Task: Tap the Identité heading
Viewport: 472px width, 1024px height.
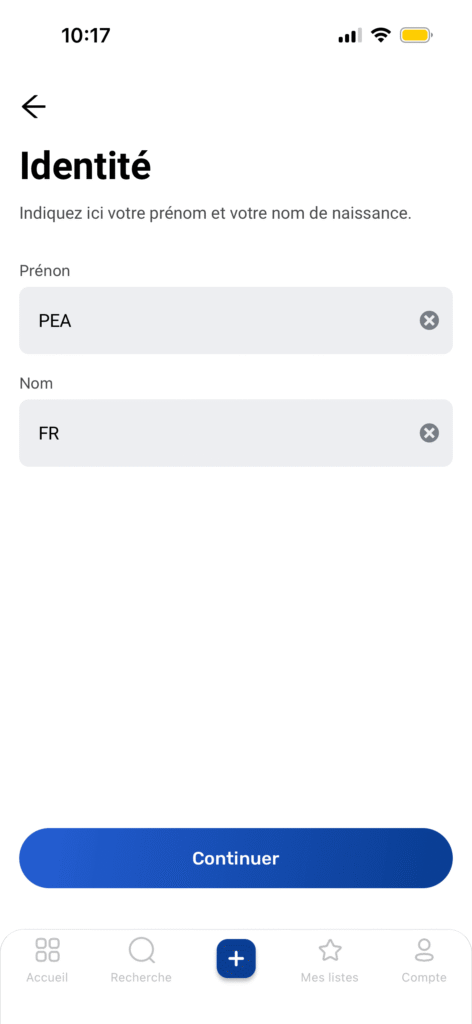Action: pos(86,166)
